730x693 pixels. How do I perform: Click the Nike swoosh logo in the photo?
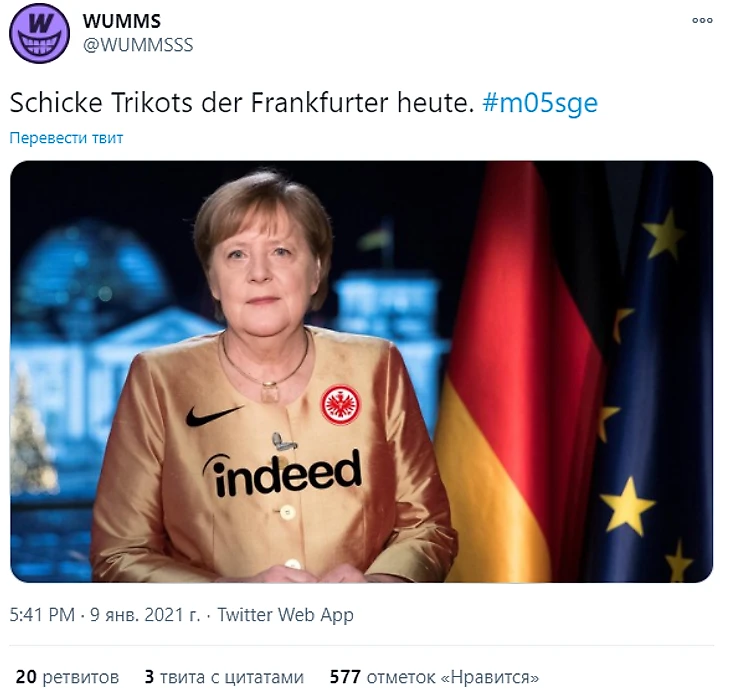(x=213, y=415)
